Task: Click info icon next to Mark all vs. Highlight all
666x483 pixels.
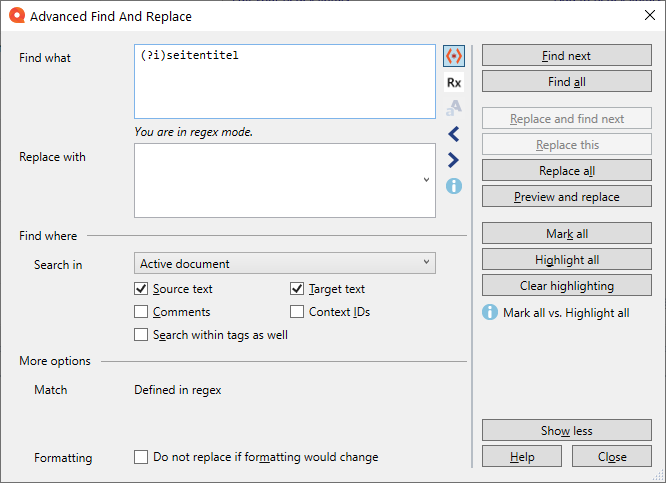Action: (x=490, y=312)
